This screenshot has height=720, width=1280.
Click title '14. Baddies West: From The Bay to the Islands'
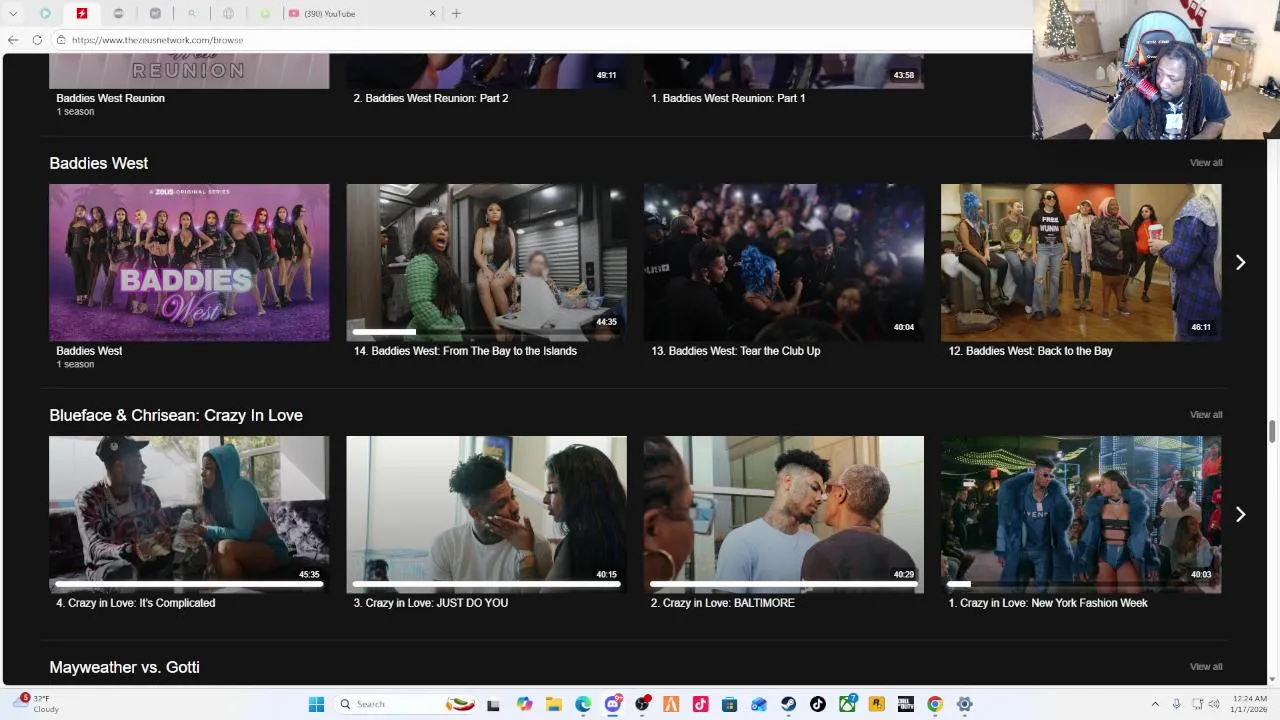(465, 351)
